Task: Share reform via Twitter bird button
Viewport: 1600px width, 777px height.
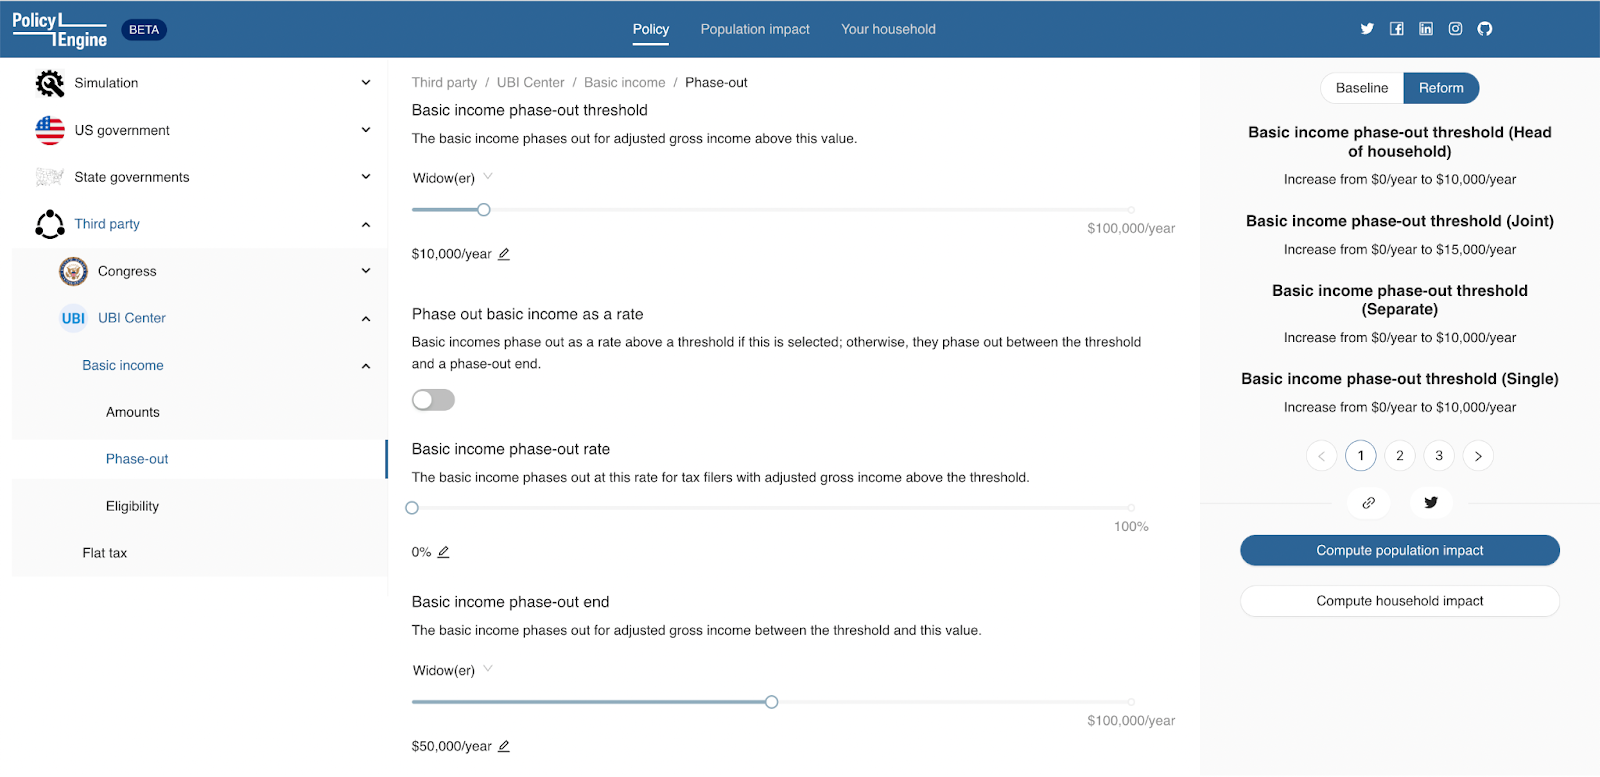Action: 1431,503
